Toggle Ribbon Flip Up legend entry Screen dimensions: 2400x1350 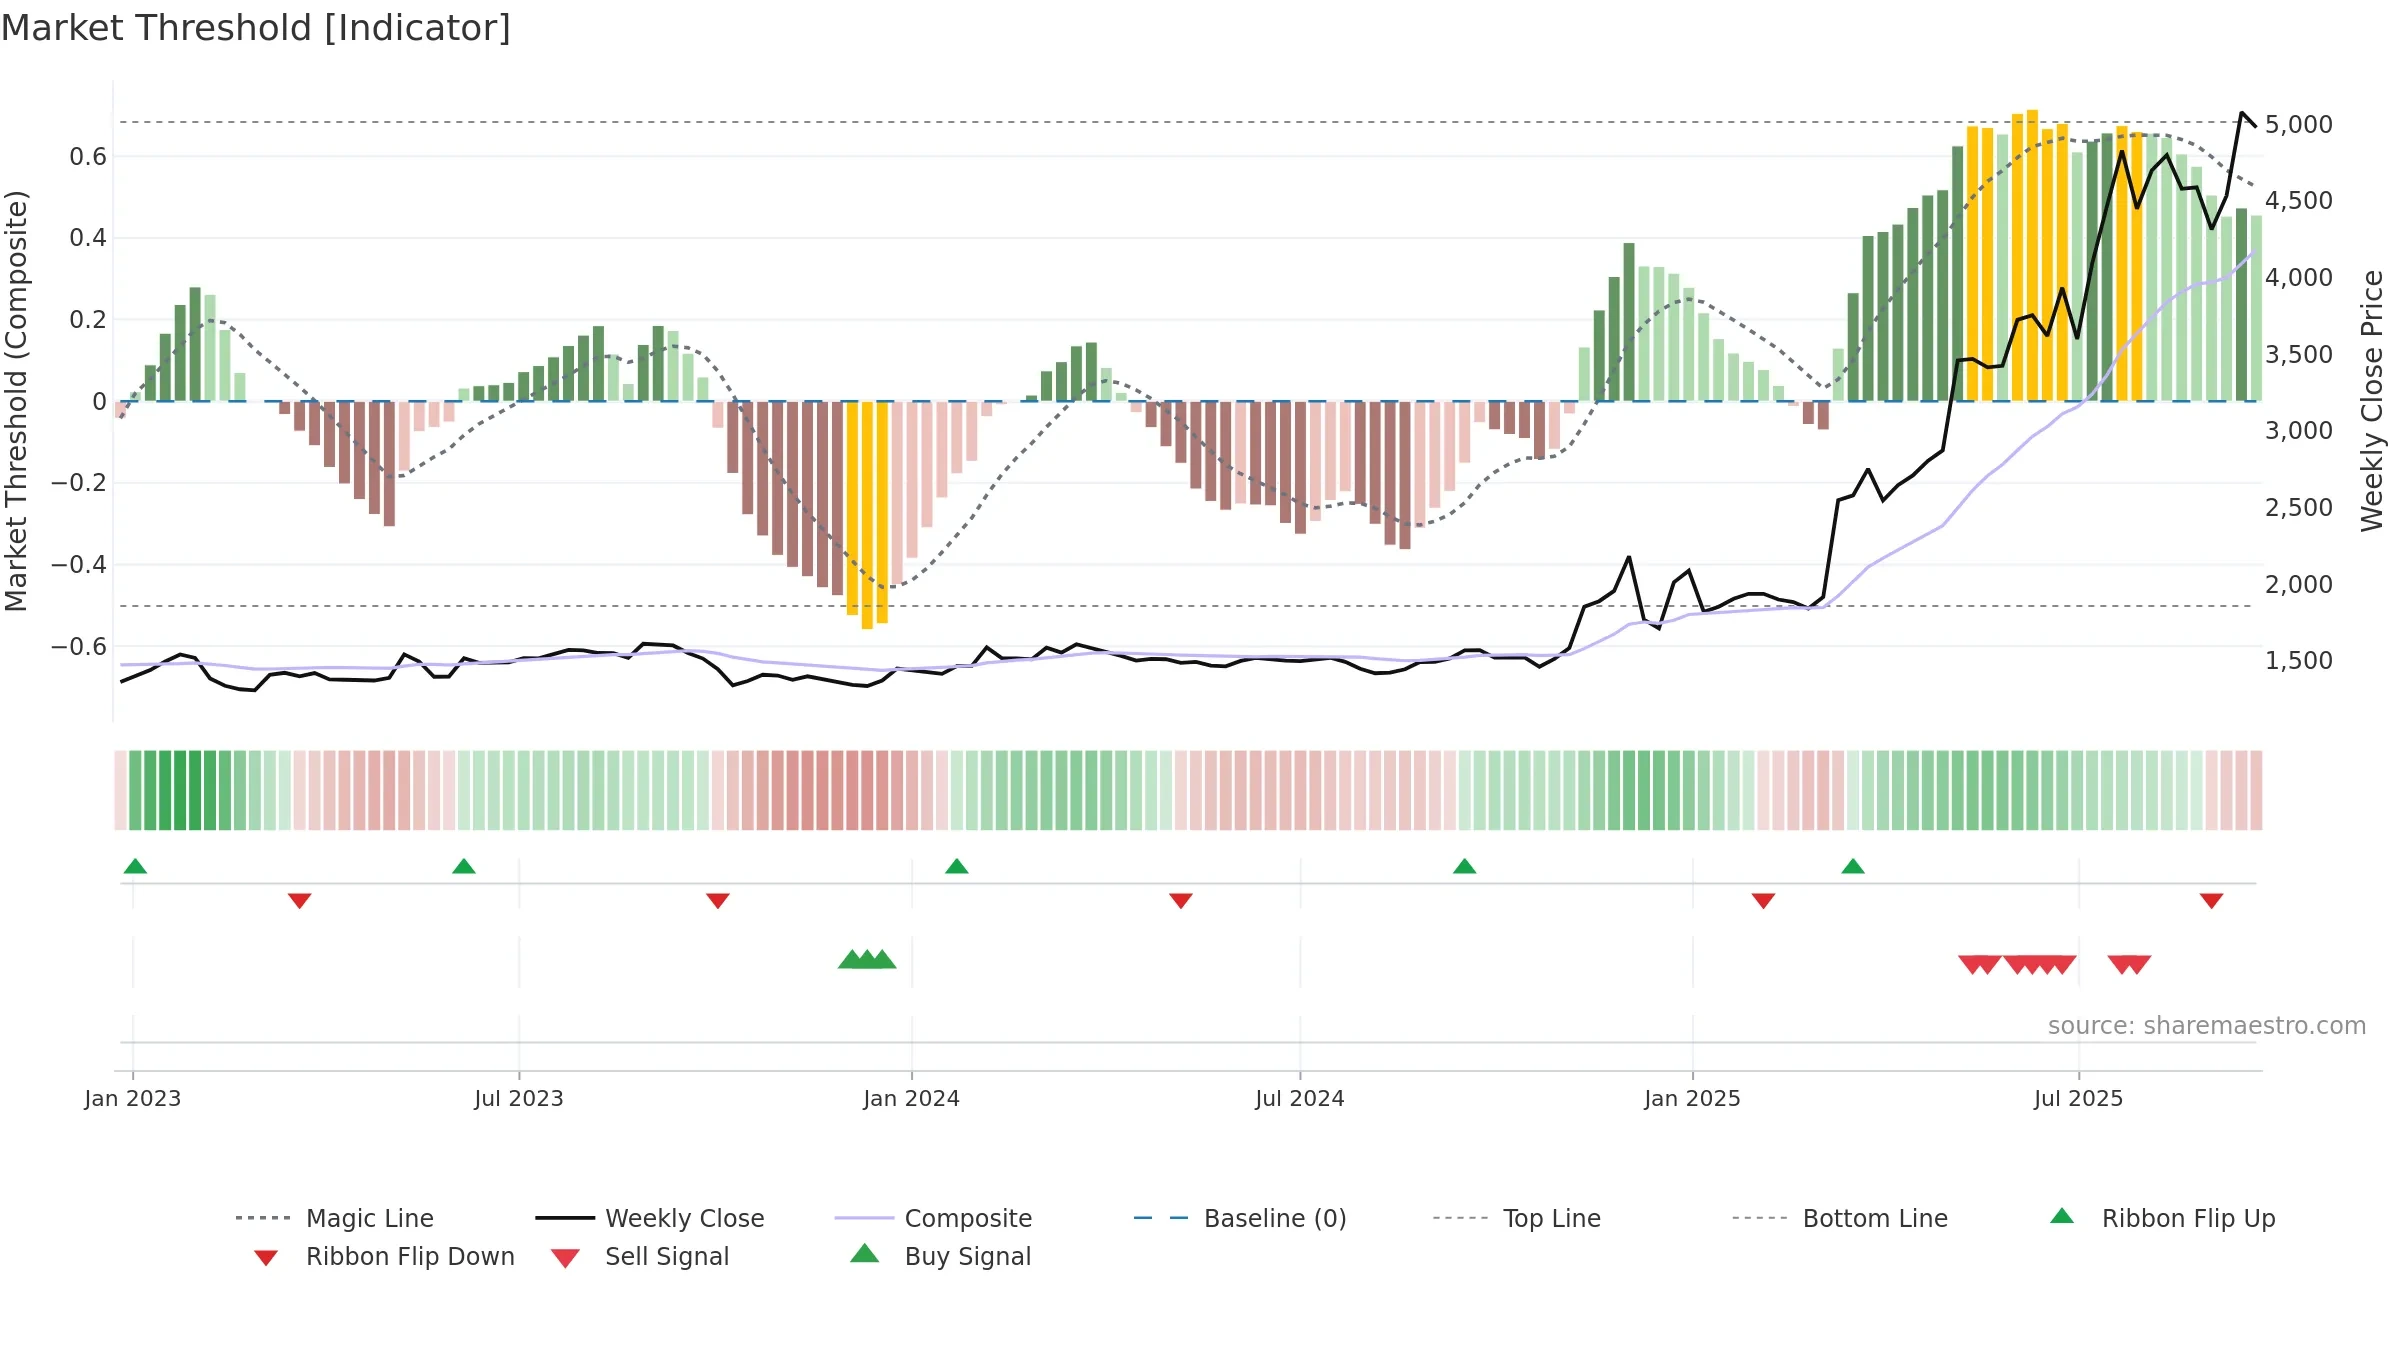coord(2162,1218)
